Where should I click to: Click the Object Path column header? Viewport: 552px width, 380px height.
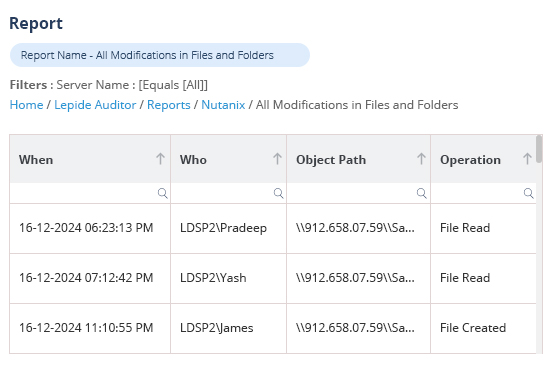pyautogui.click(x=358, y=159)
